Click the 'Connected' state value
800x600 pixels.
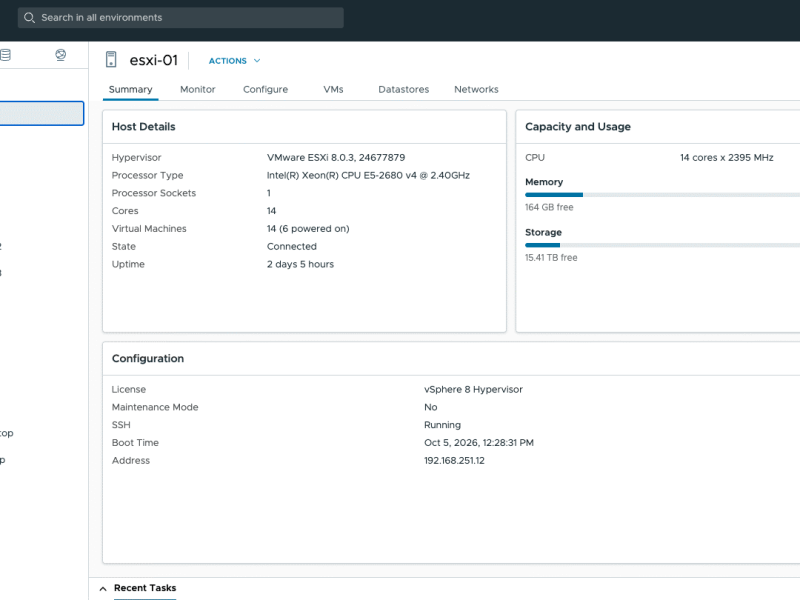(x=291, y=246)
